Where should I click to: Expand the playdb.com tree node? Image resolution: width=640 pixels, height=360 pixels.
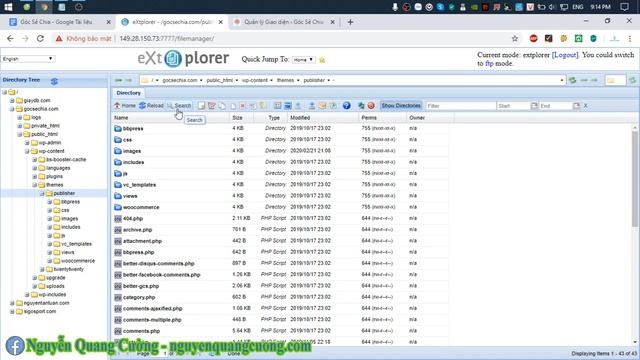click(x=12, y=100)
